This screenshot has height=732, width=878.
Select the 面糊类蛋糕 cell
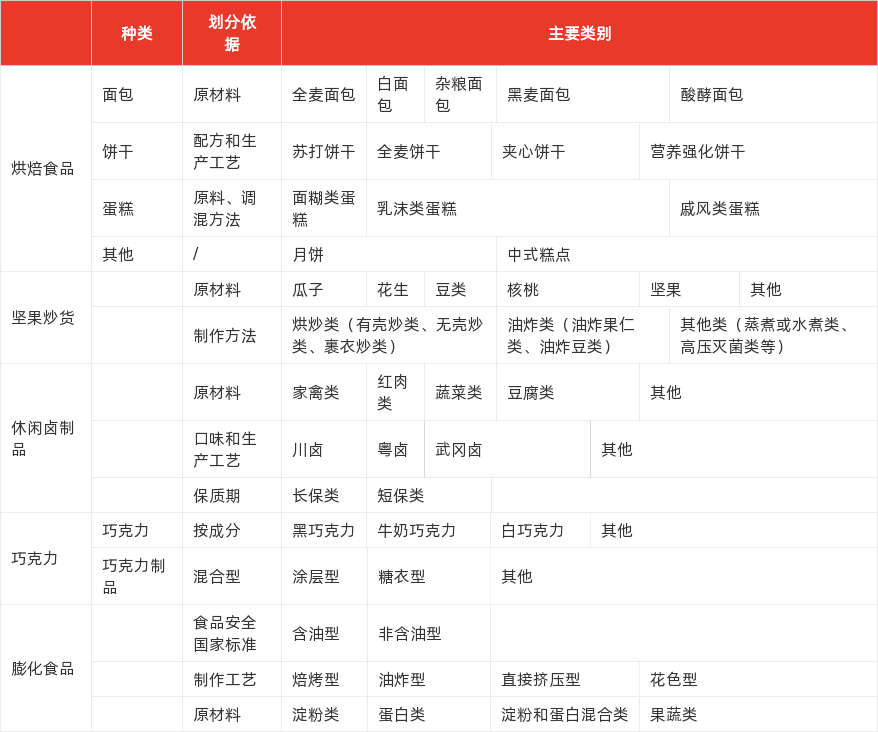click(324, 208)
